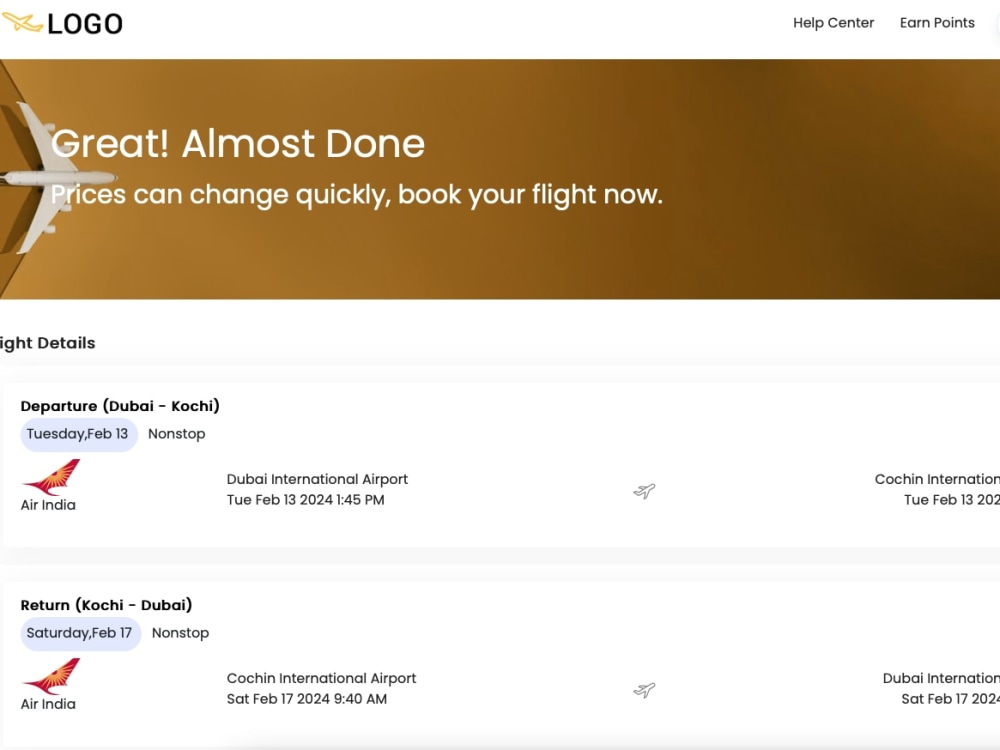The width and height of the screenshot is (1000, 750).
Task: Open the Help Center
Action: tap(834, 22)
